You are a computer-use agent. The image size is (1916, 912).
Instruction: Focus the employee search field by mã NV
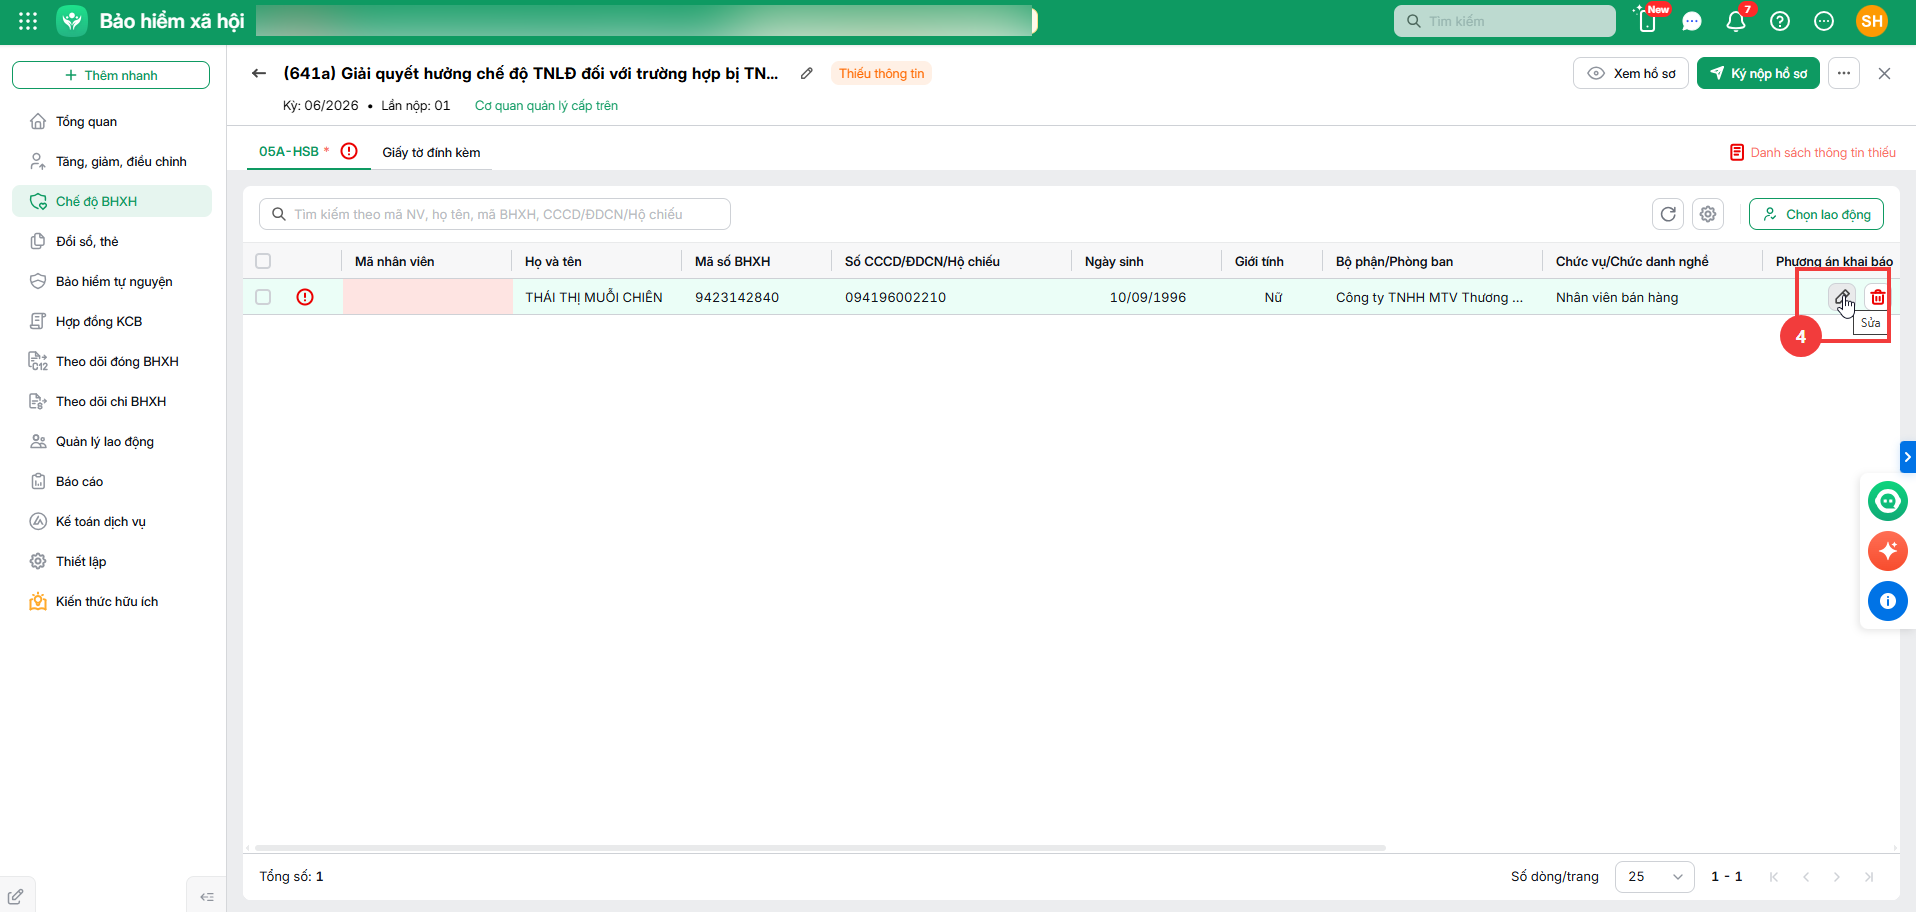[x=495, y=214]
